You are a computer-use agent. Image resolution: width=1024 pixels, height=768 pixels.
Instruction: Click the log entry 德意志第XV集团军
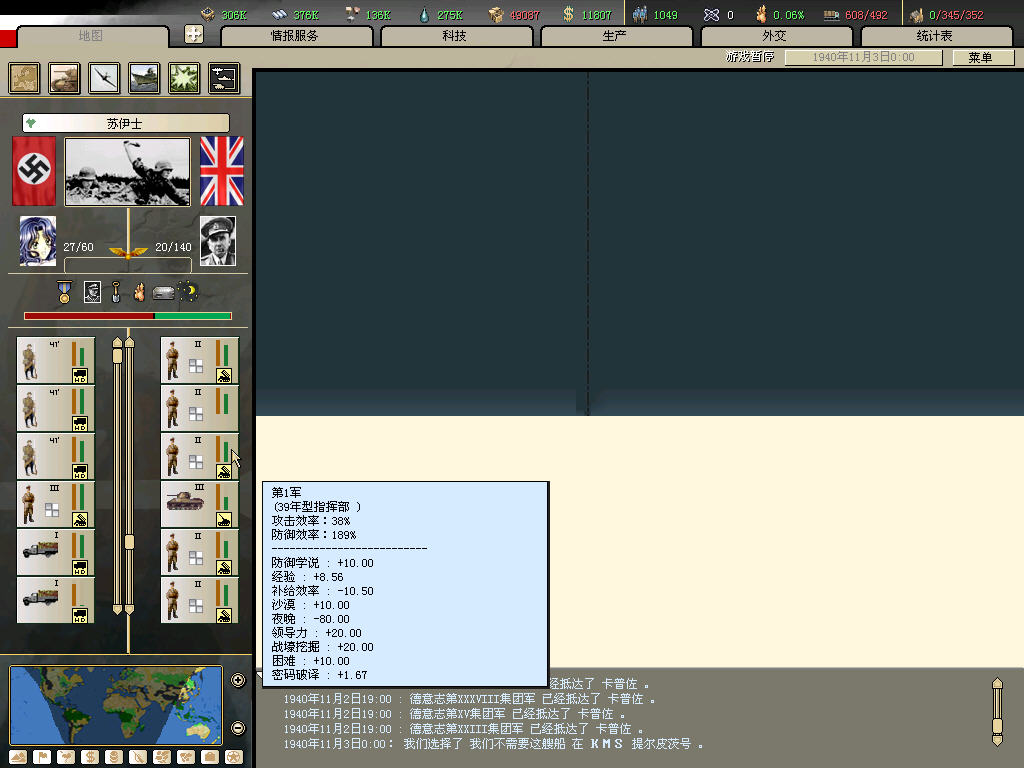tap(455, 714)
